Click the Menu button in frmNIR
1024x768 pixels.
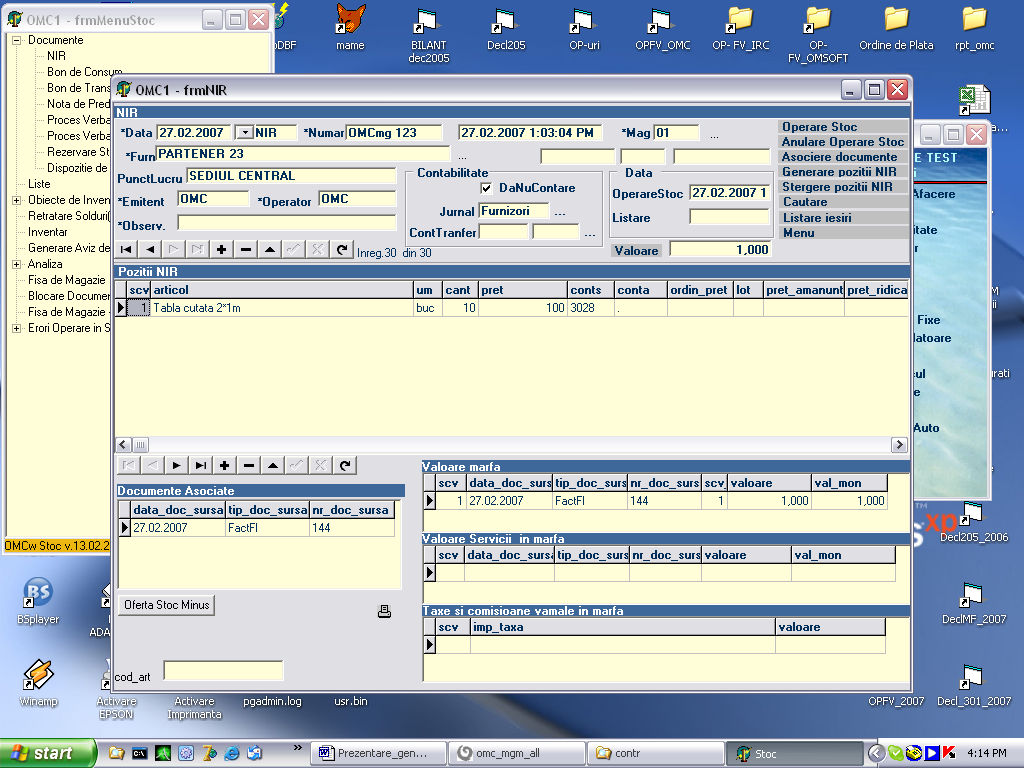[844, 232]
